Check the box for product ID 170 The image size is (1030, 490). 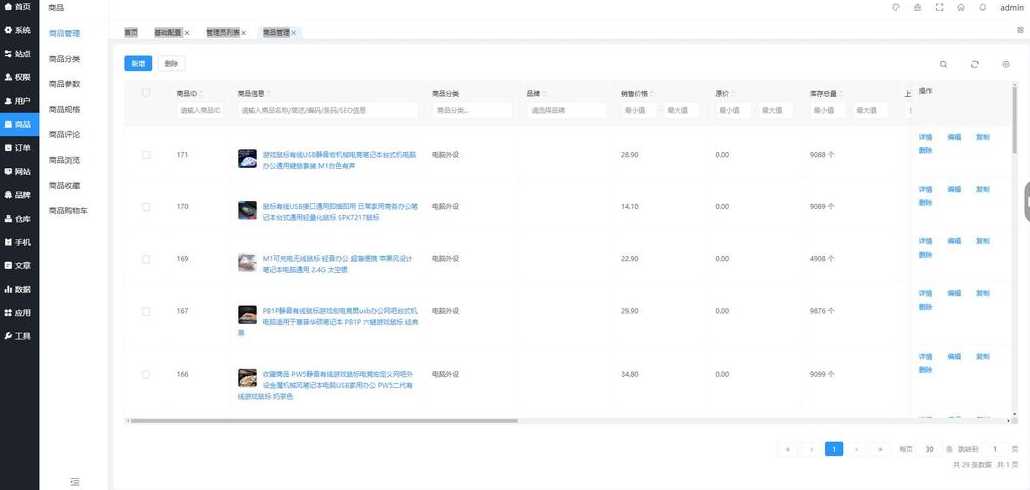click(146, 207)
